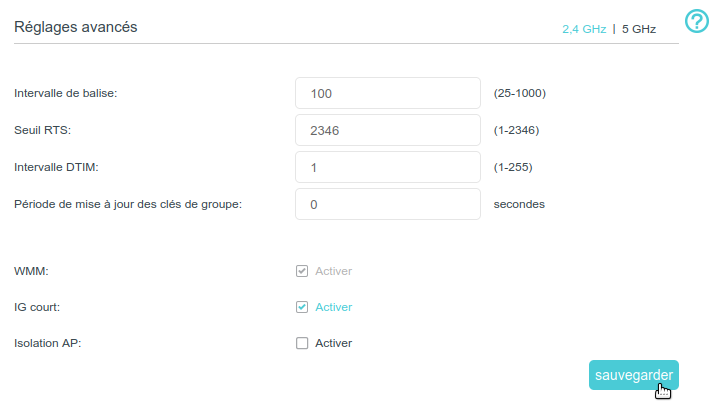Click the Isolation AP label text
The width and height of the screenshot is (722, 407).
coord(48,343)
